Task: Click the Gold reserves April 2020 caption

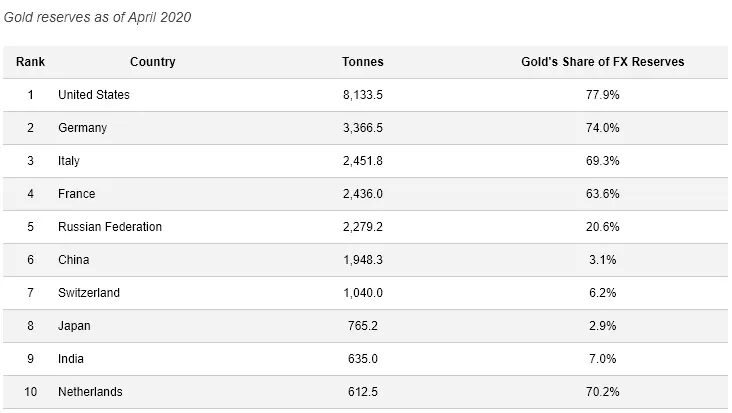Action: click(x=98, y=17)
